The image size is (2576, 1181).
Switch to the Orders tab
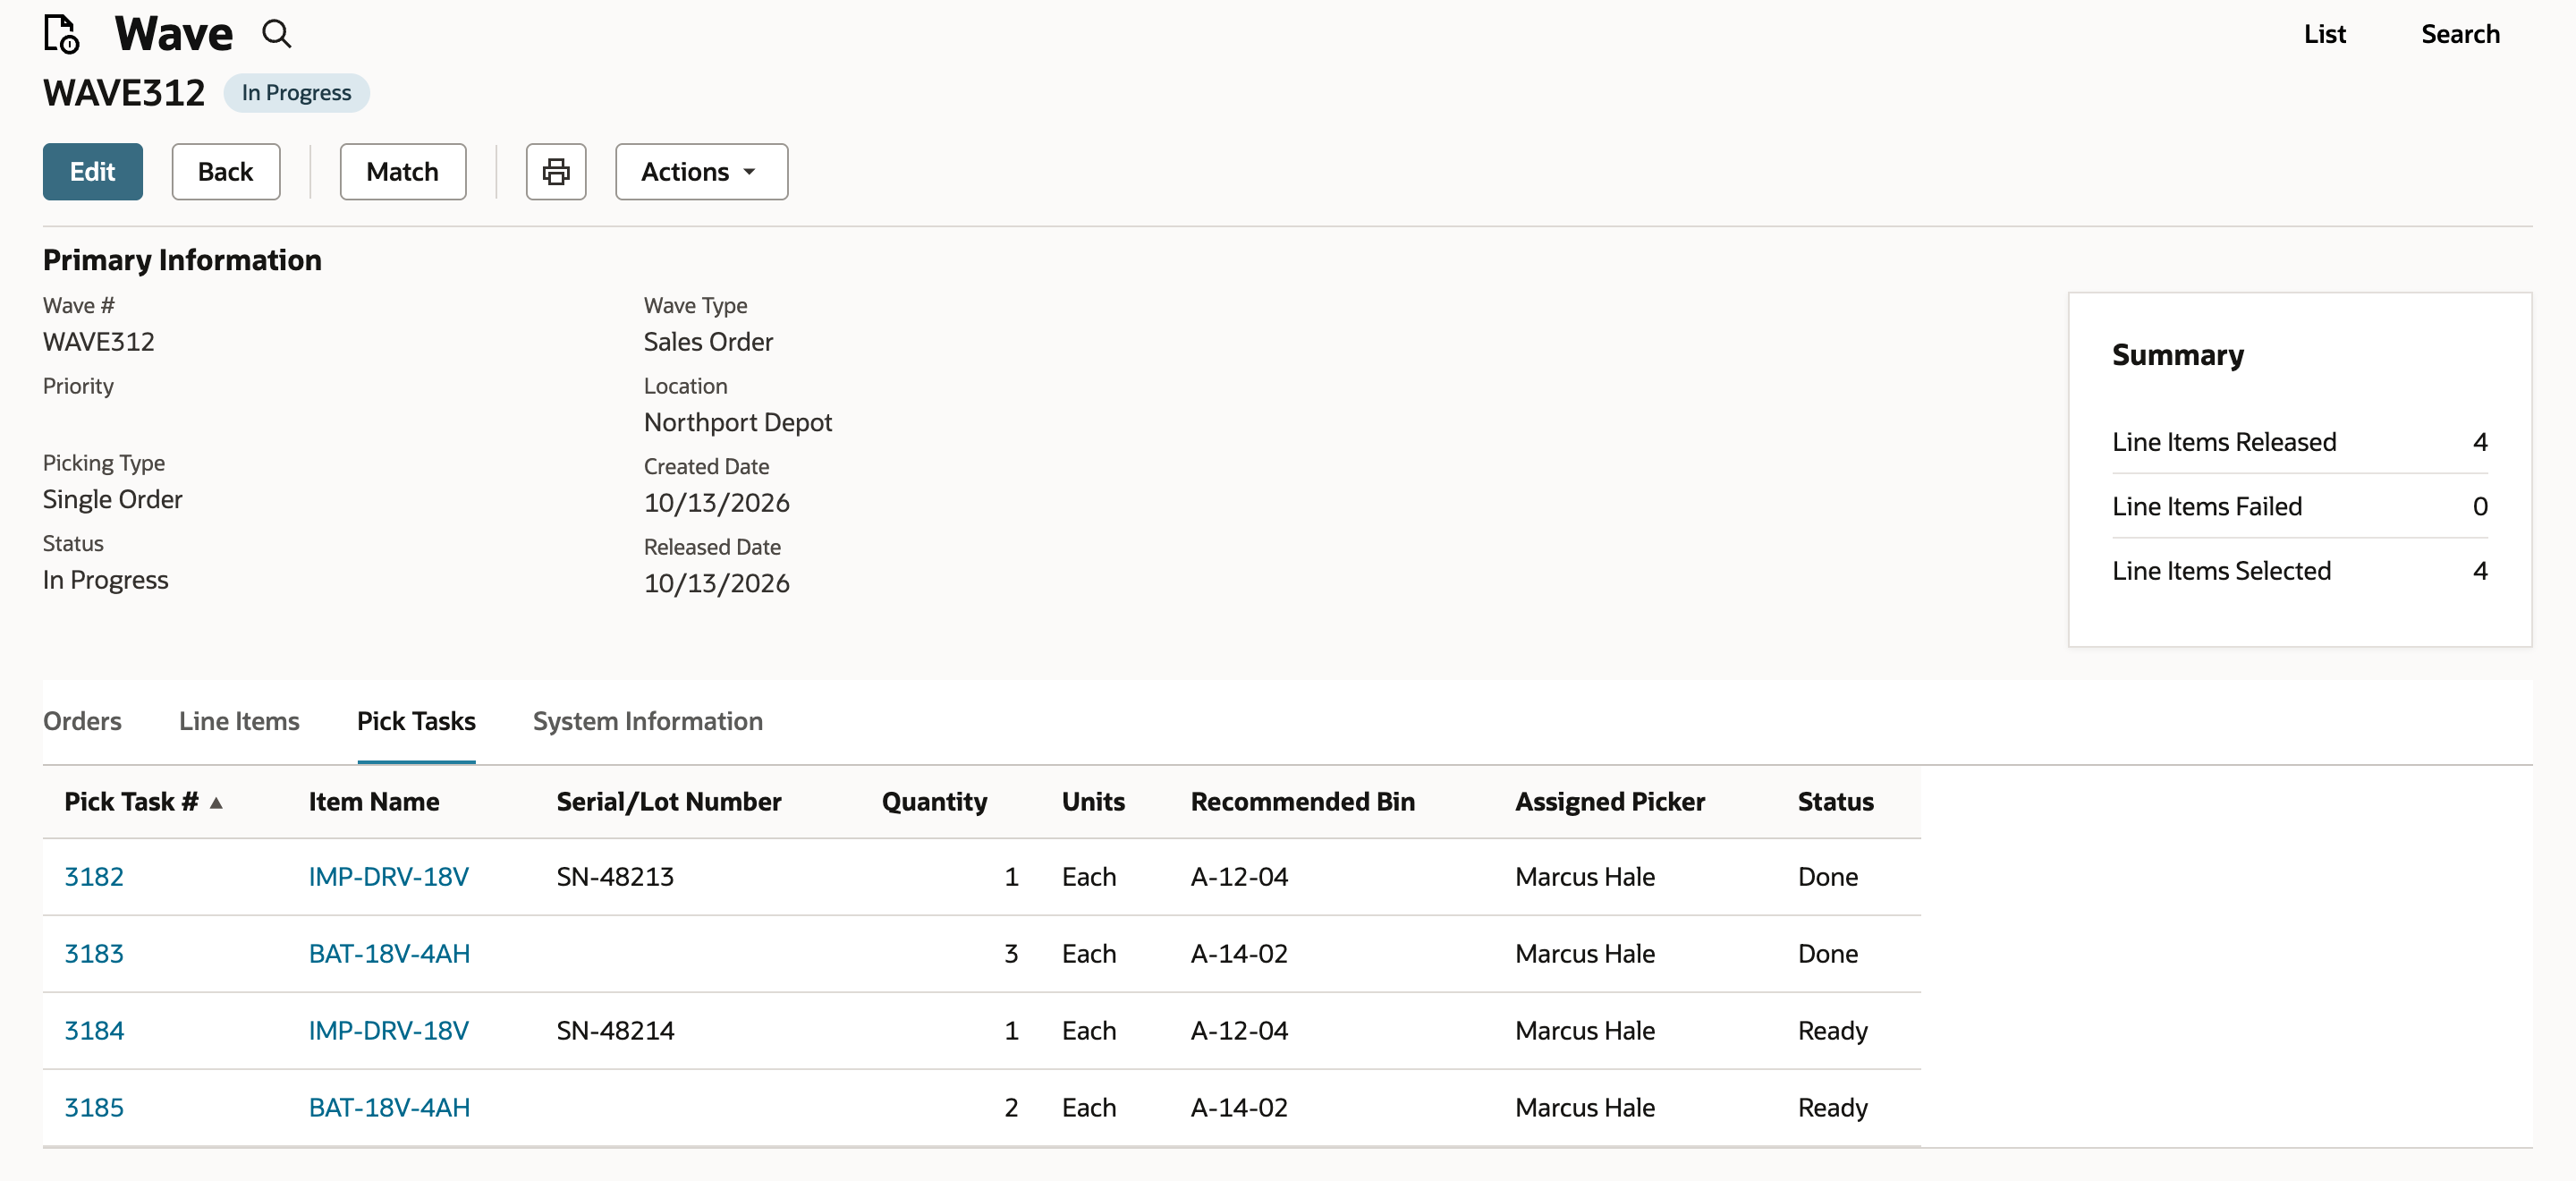coord(82,721)
